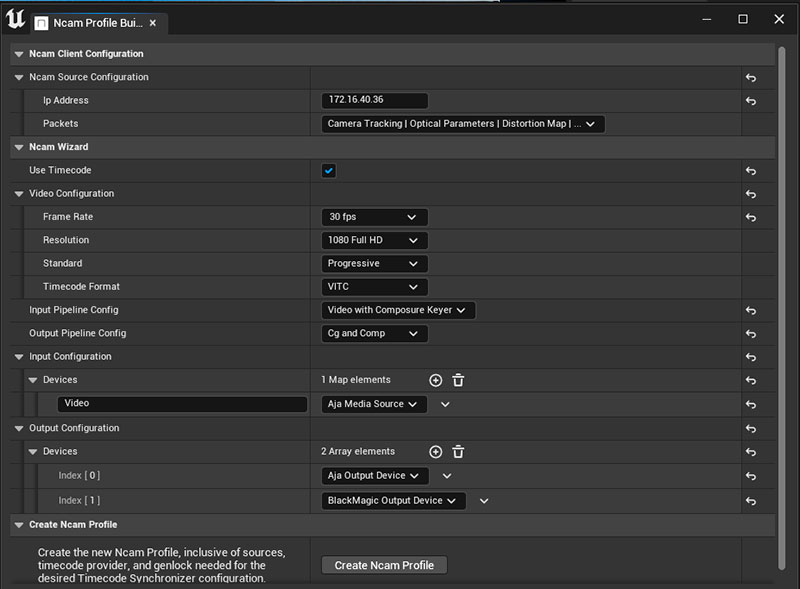Screen dimensions: 800x589
Task: Reset Video Configuration to default
Action: (751, 194)
